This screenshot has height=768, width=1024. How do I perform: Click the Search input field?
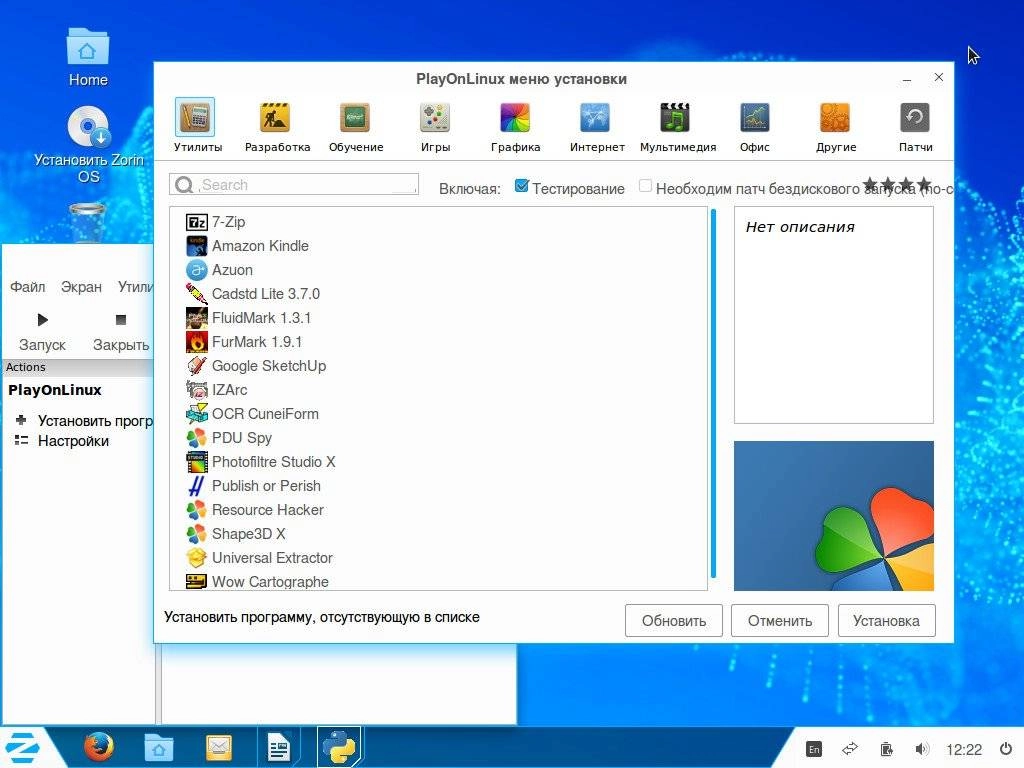tap(294, 185)
